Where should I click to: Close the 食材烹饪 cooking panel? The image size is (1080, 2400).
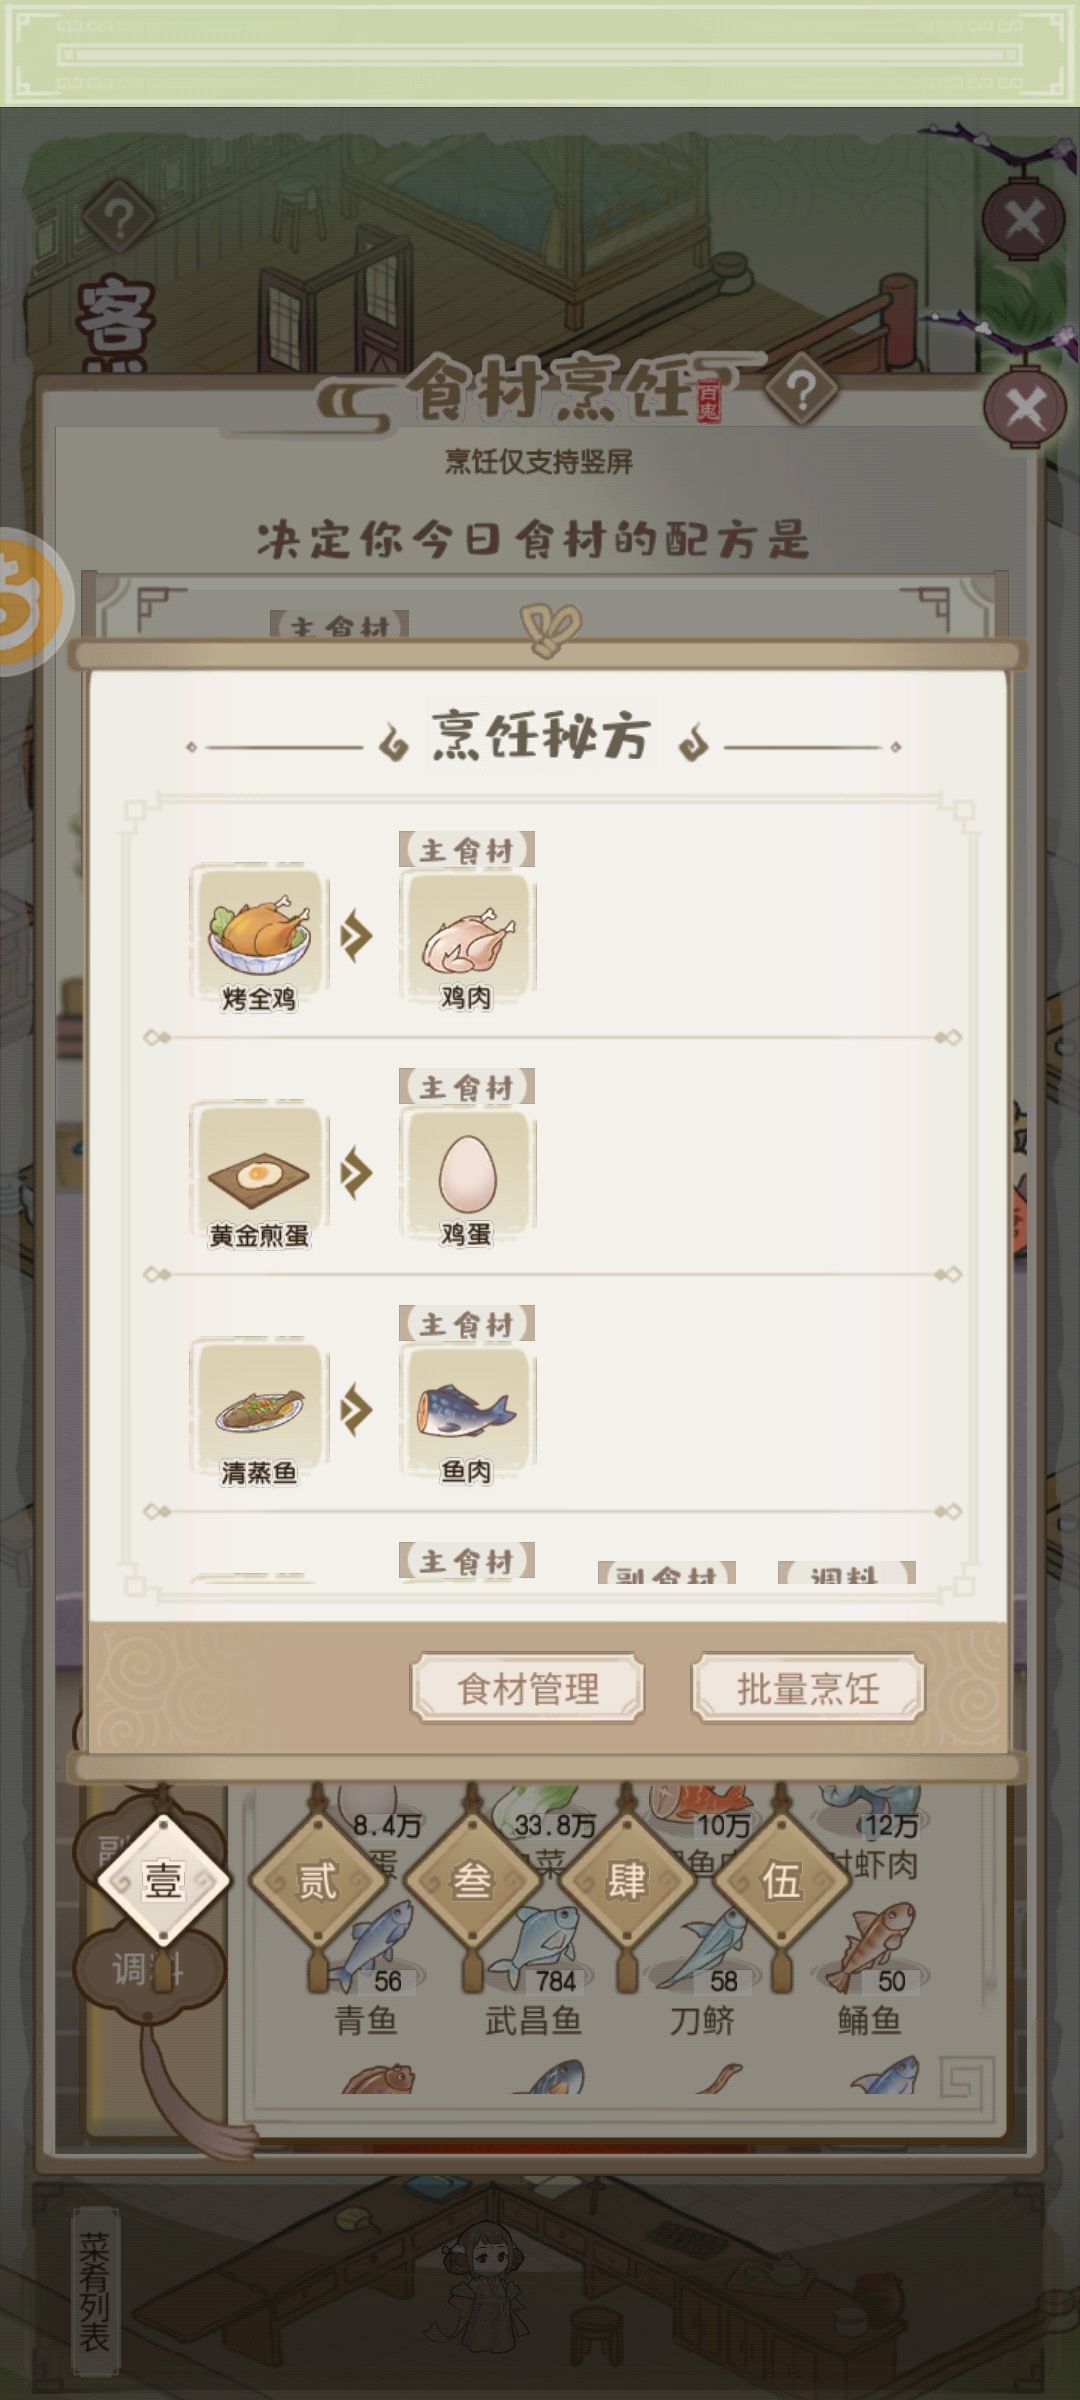point(1025,408)
